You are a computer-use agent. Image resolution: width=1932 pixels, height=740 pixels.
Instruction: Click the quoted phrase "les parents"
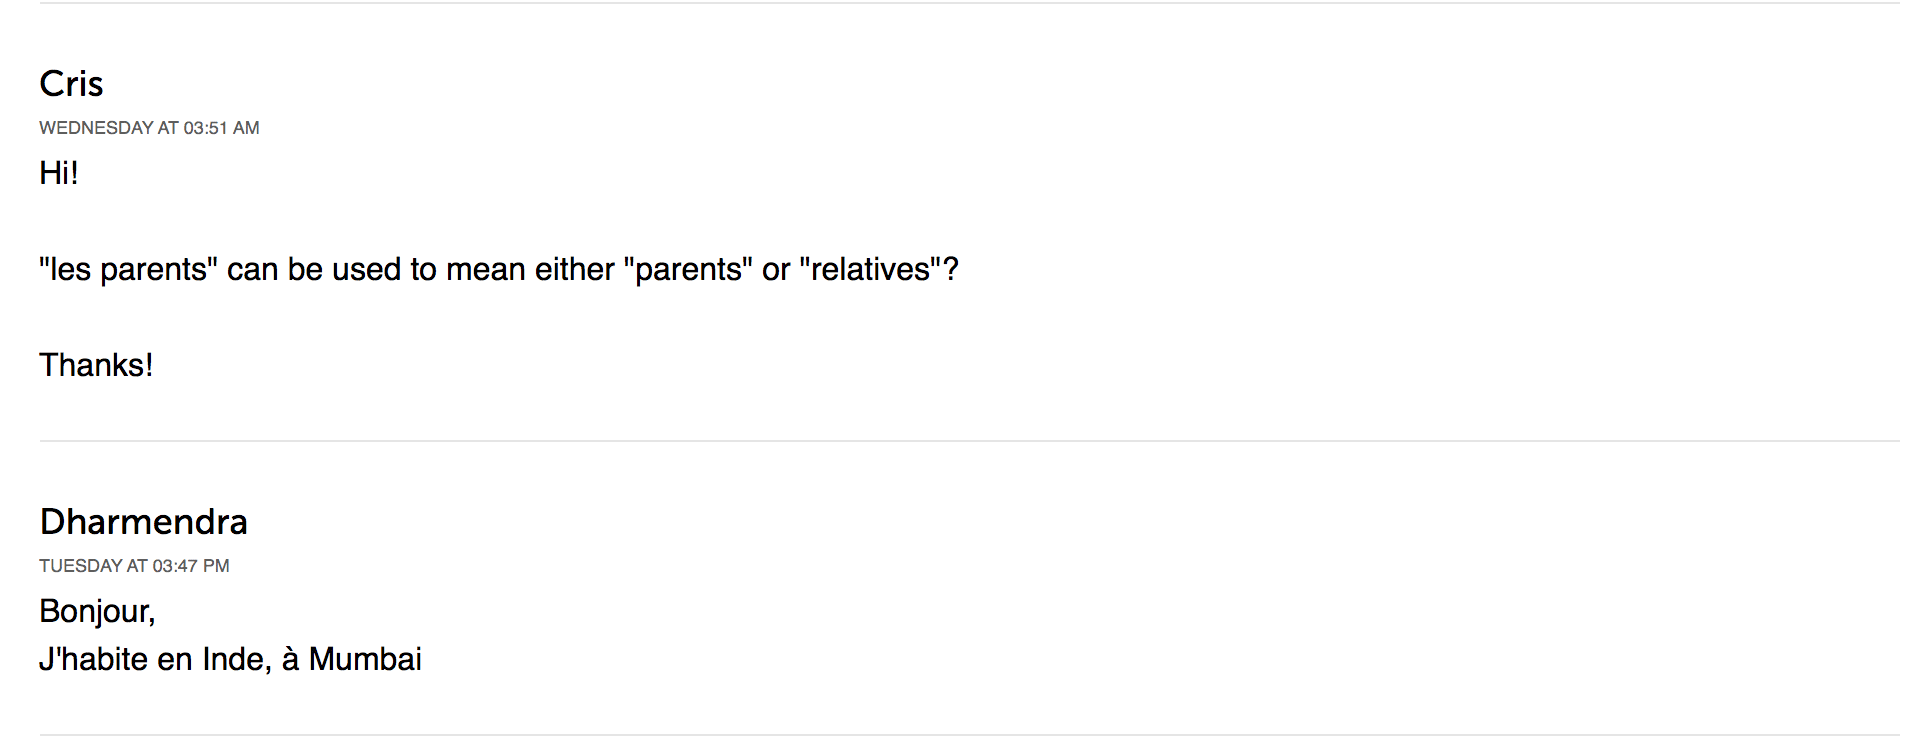(x=128, y=270)
